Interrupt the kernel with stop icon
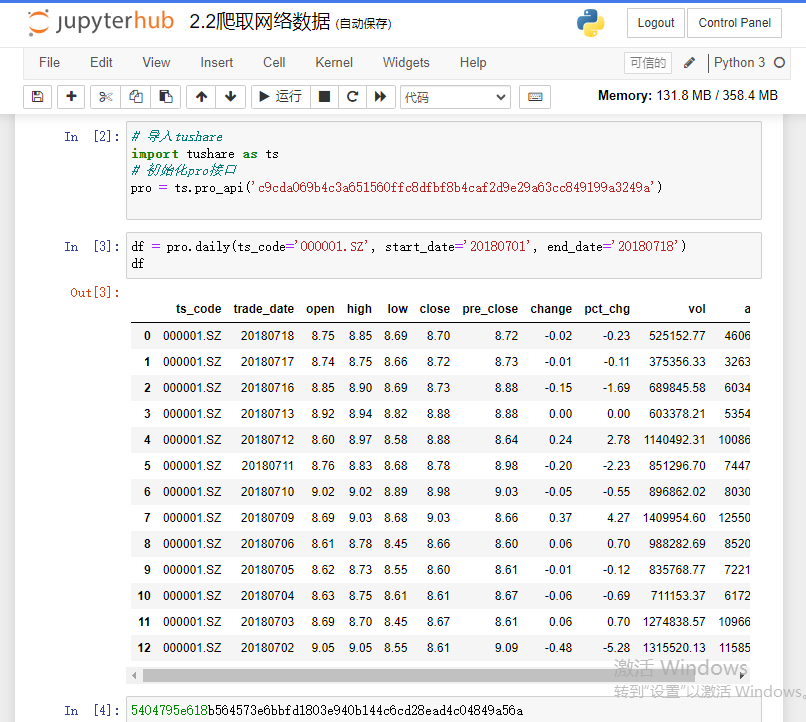Viewport: 806px width, 722px height. pos(324,97)
